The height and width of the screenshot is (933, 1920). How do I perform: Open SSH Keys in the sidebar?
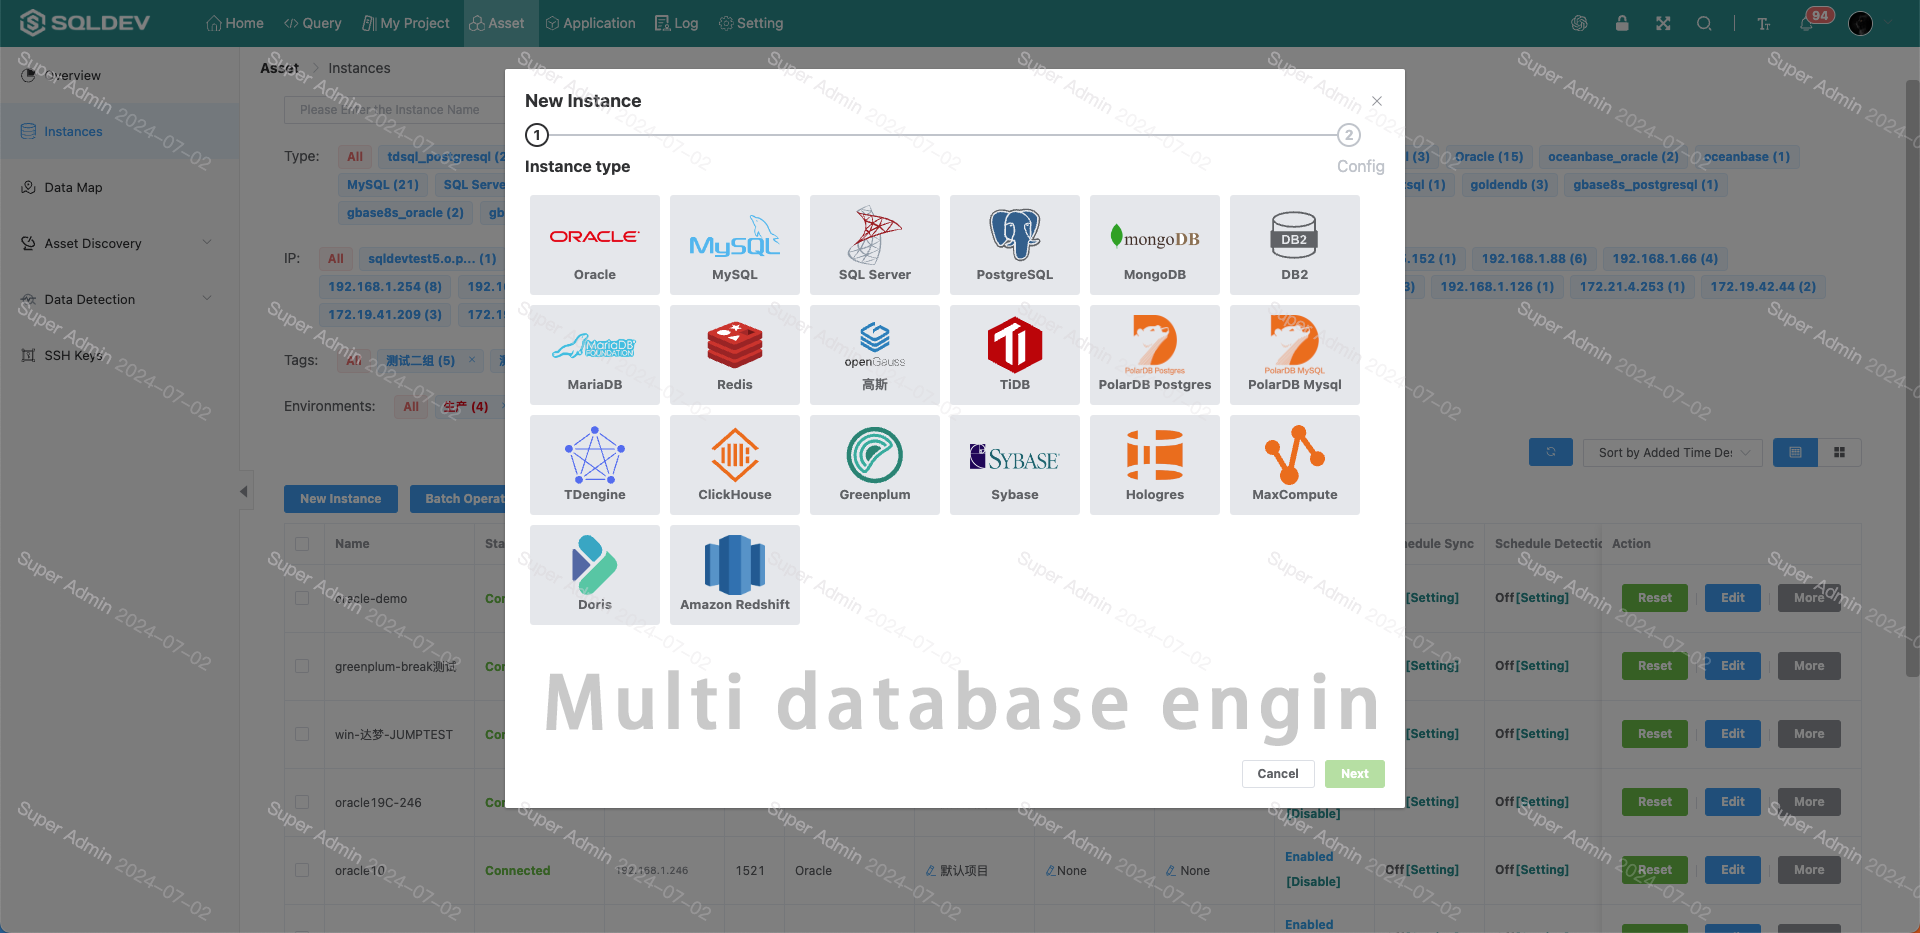(x=119, y=355)
